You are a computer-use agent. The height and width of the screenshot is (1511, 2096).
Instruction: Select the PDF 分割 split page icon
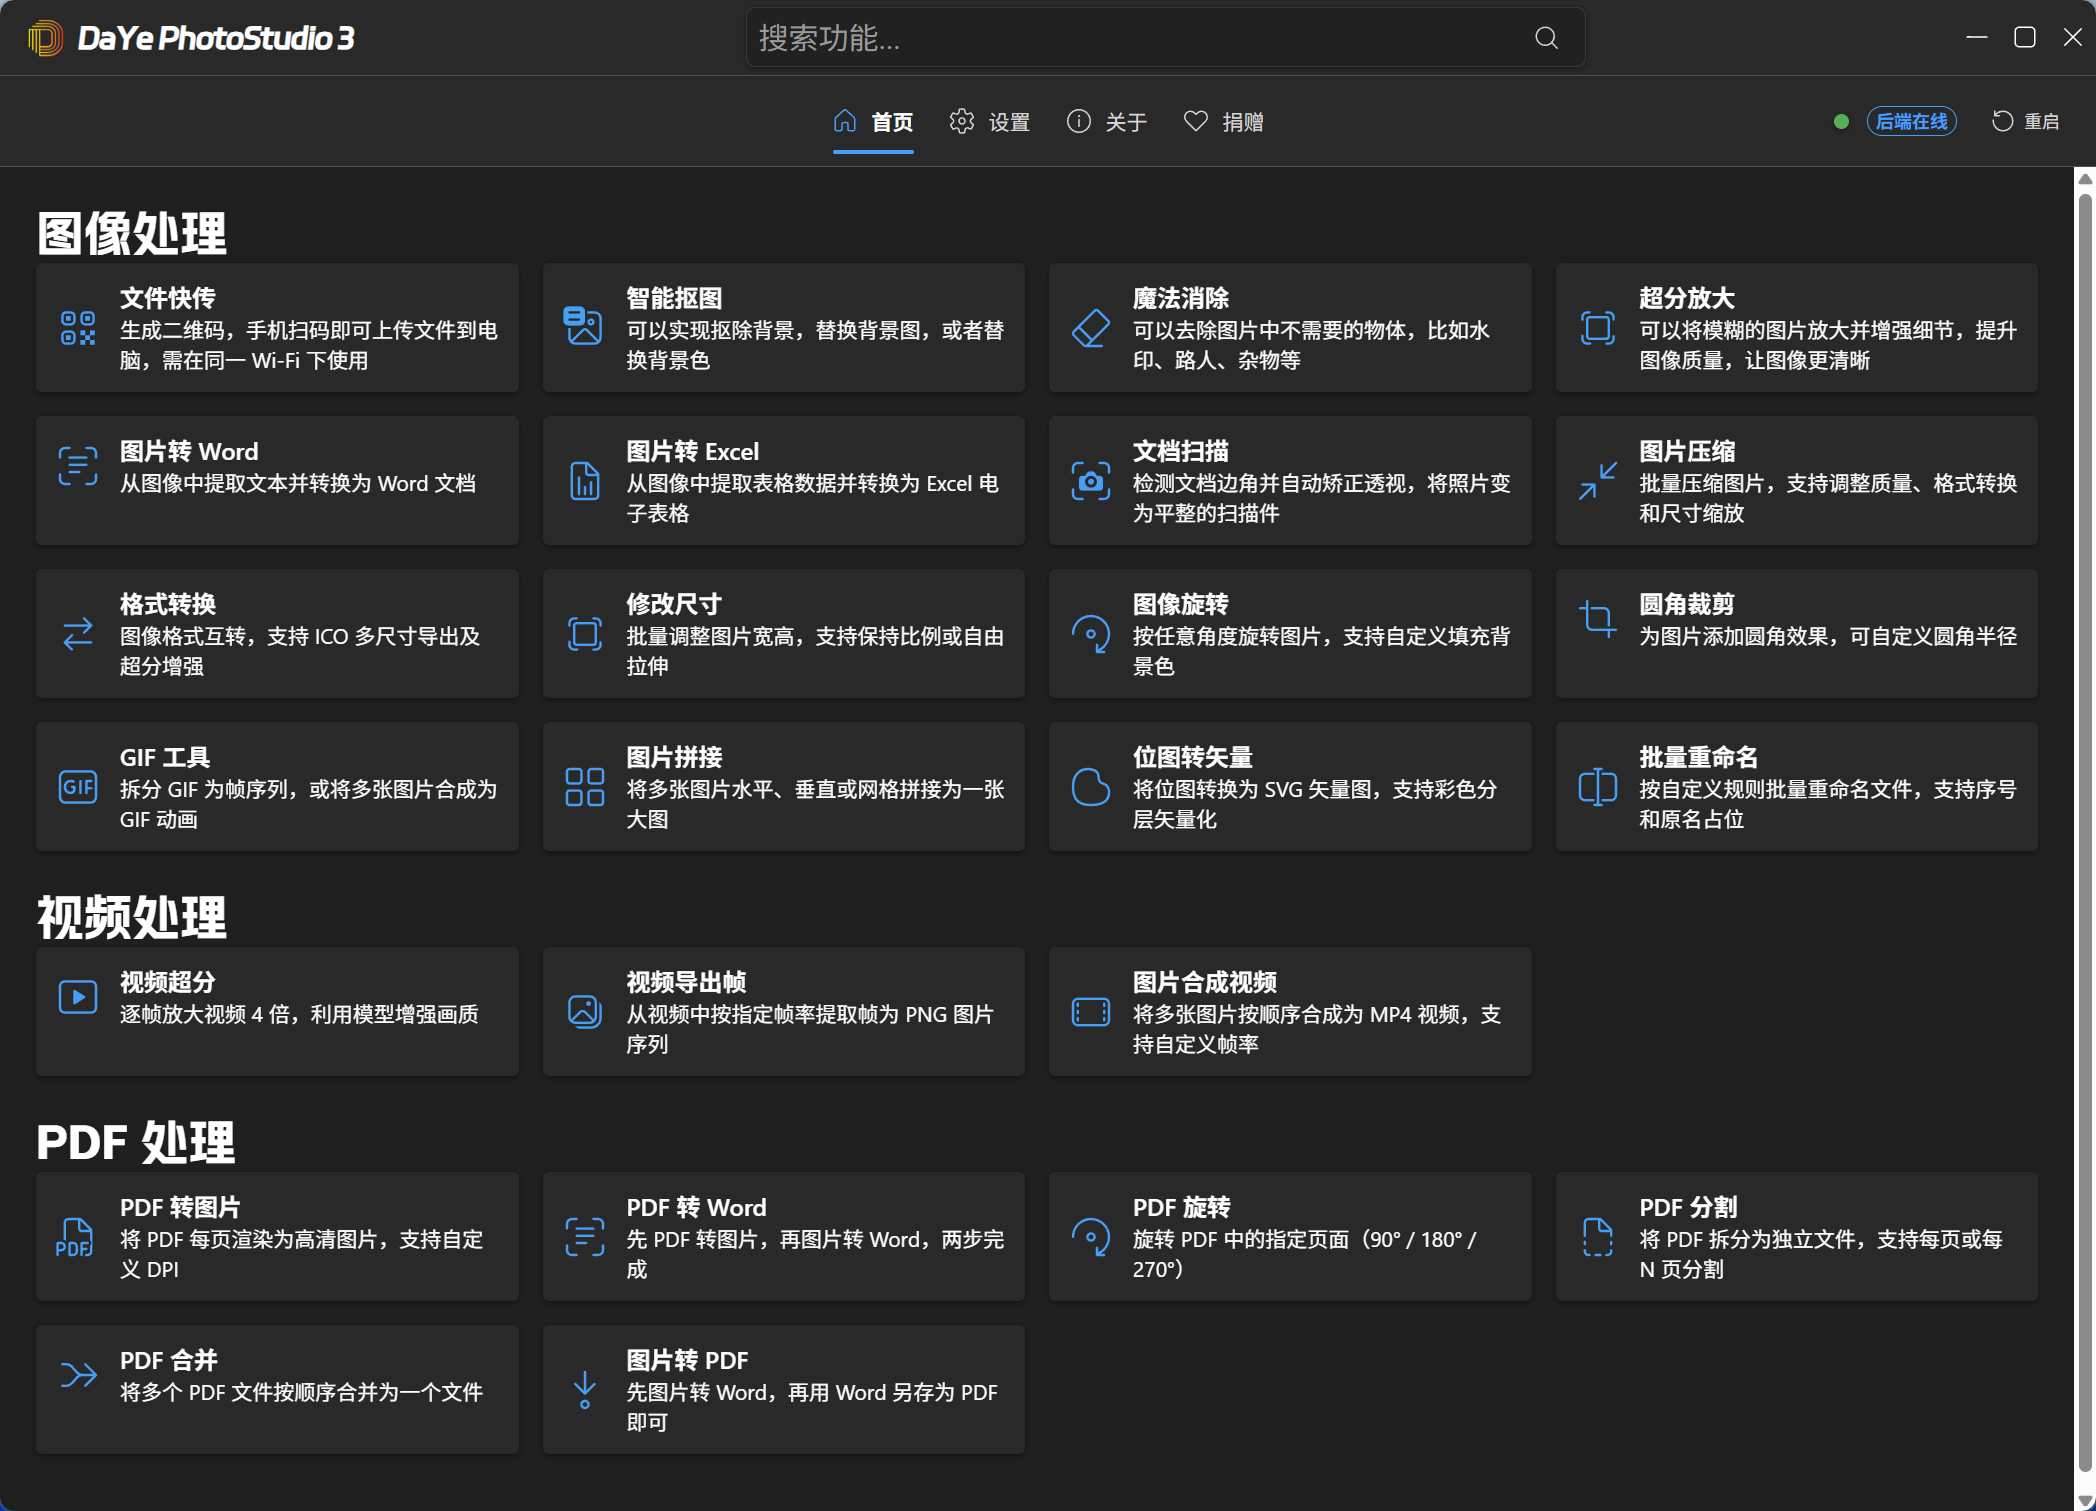[x=1597, y=1237]
